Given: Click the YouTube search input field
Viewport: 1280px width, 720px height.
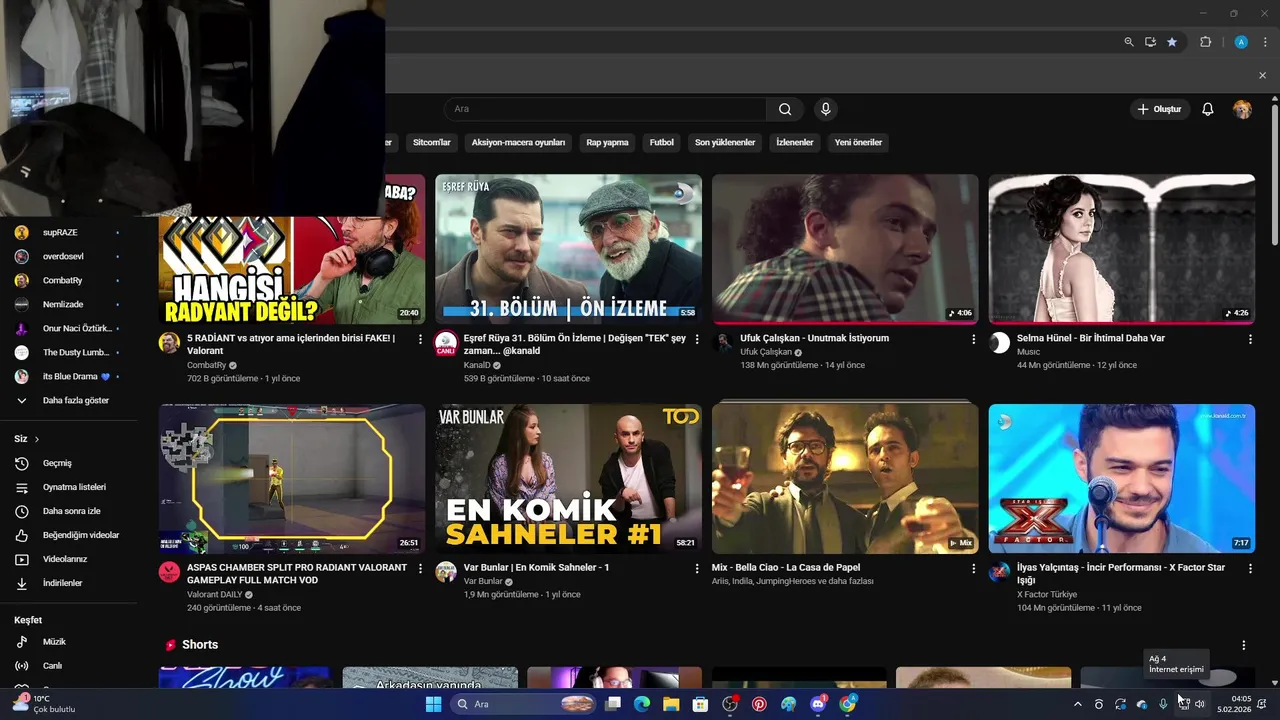Looking at the screenshot, I should click(605, 109).
